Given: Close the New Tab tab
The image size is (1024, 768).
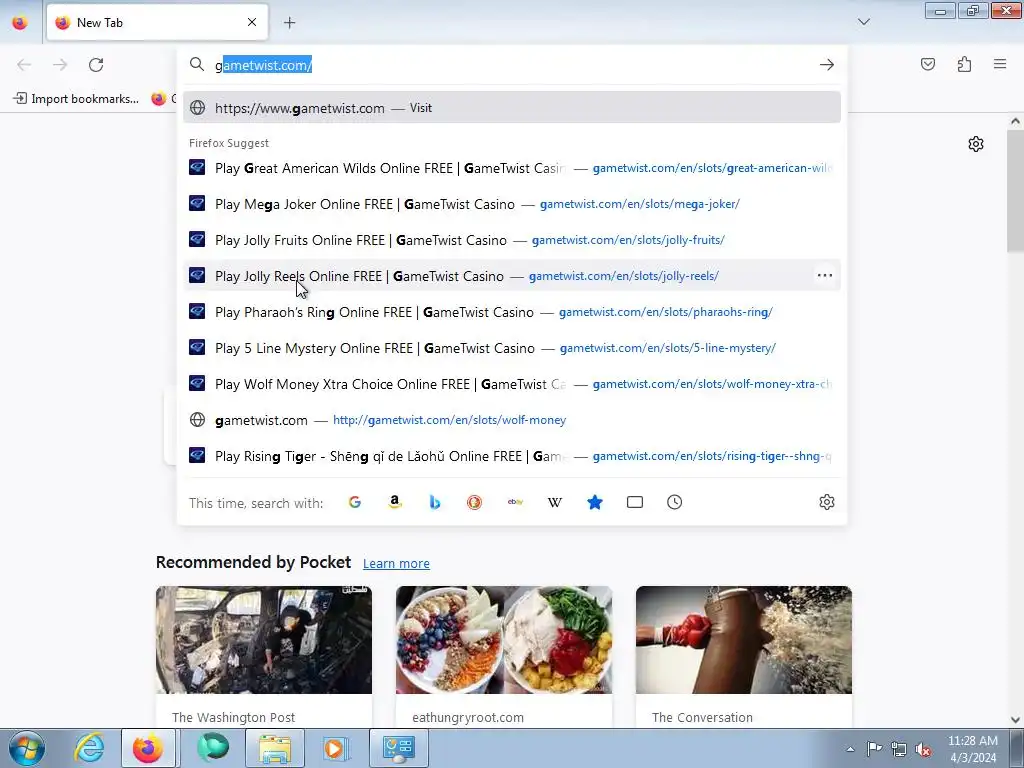Looking at the screenshot, I should click(252, 22).
